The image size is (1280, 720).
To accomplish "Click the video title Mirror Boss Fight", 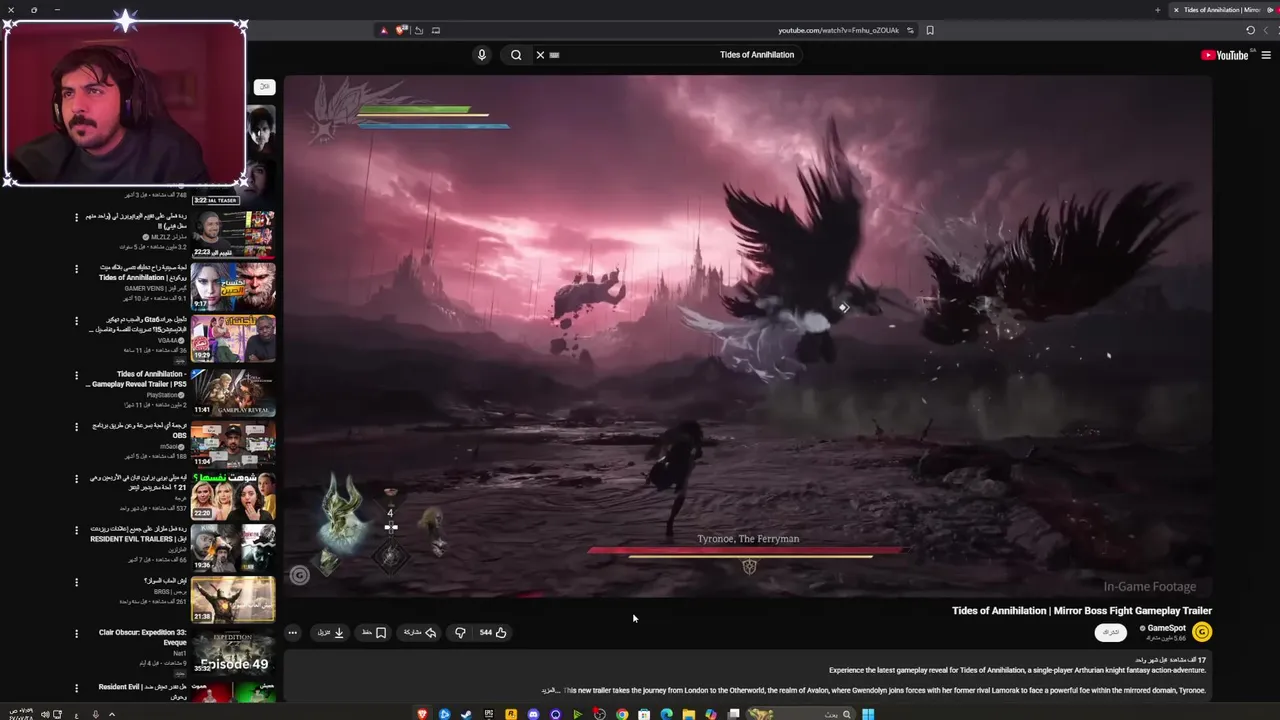I will [x=1082, y=610].
